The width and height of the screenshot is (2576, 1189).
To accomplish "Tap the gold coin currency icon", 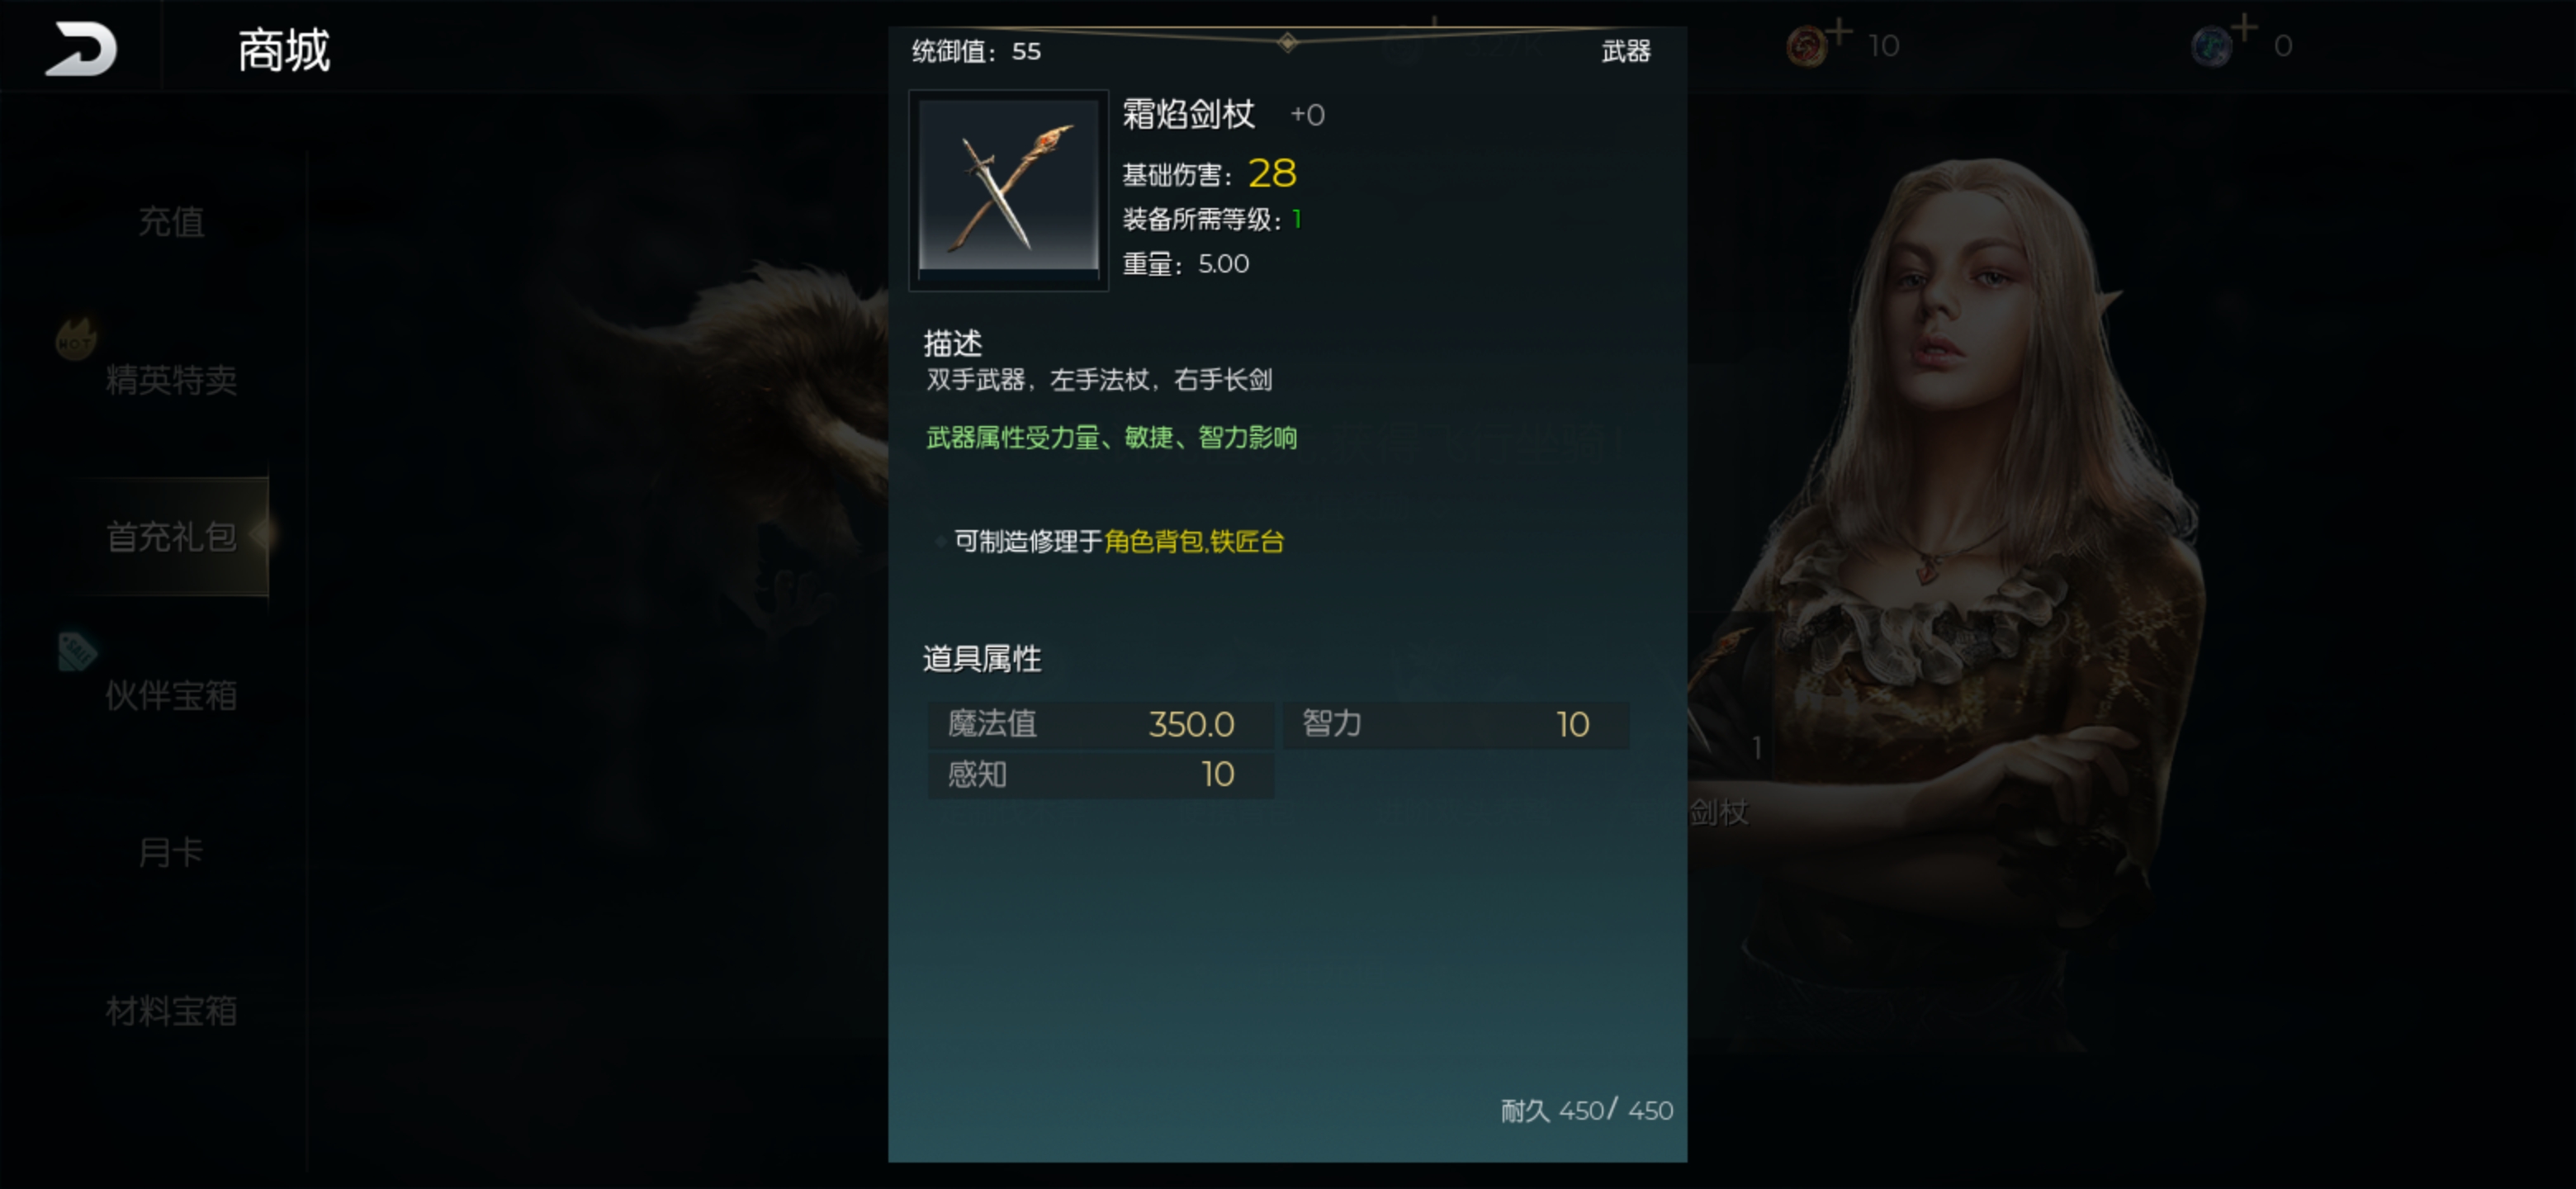I will (x=1806, y=47).
